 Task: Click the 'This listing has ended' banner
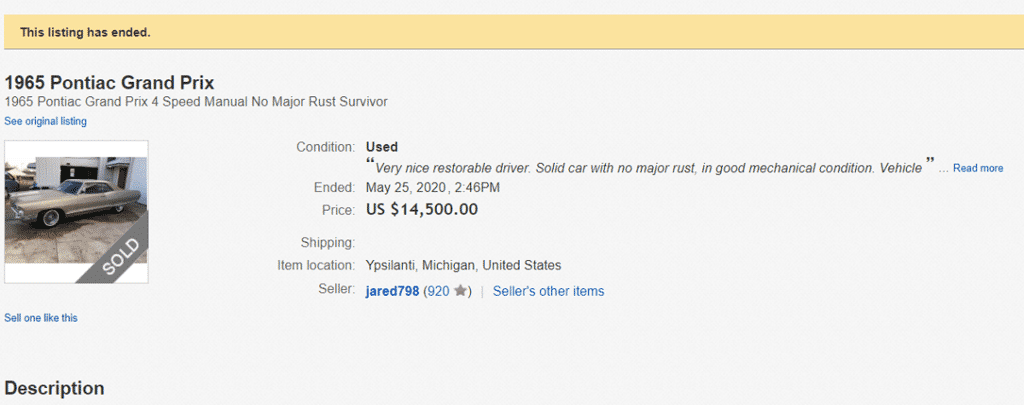pos(85,32)
